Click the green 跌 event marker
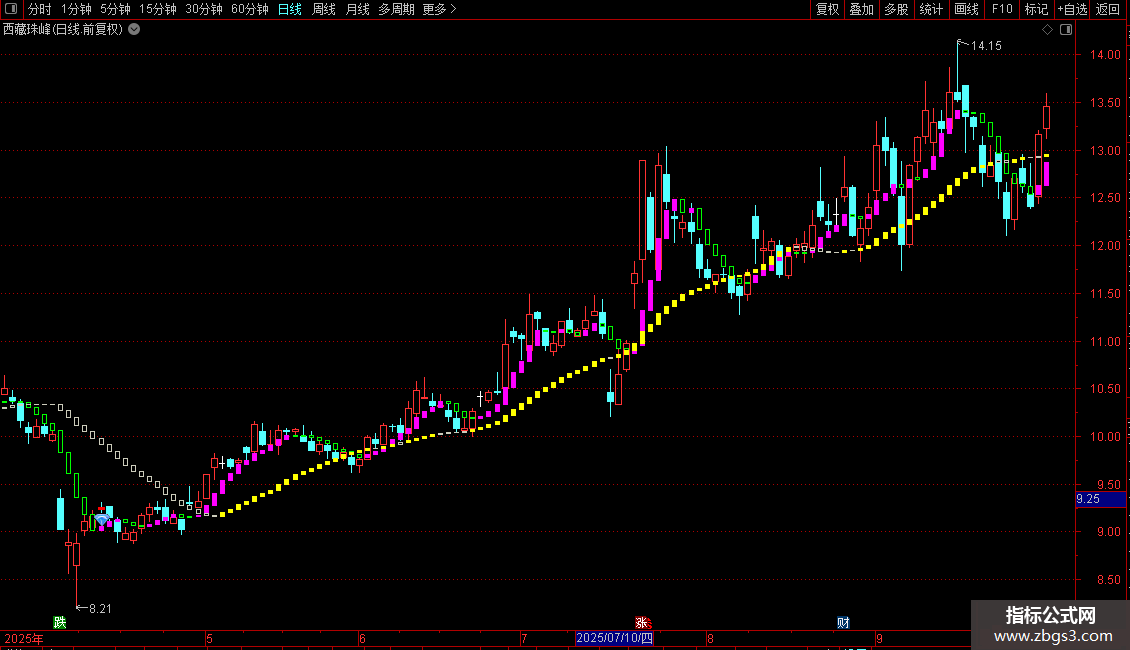1130x650 pixels. click(x=60, y=622)
